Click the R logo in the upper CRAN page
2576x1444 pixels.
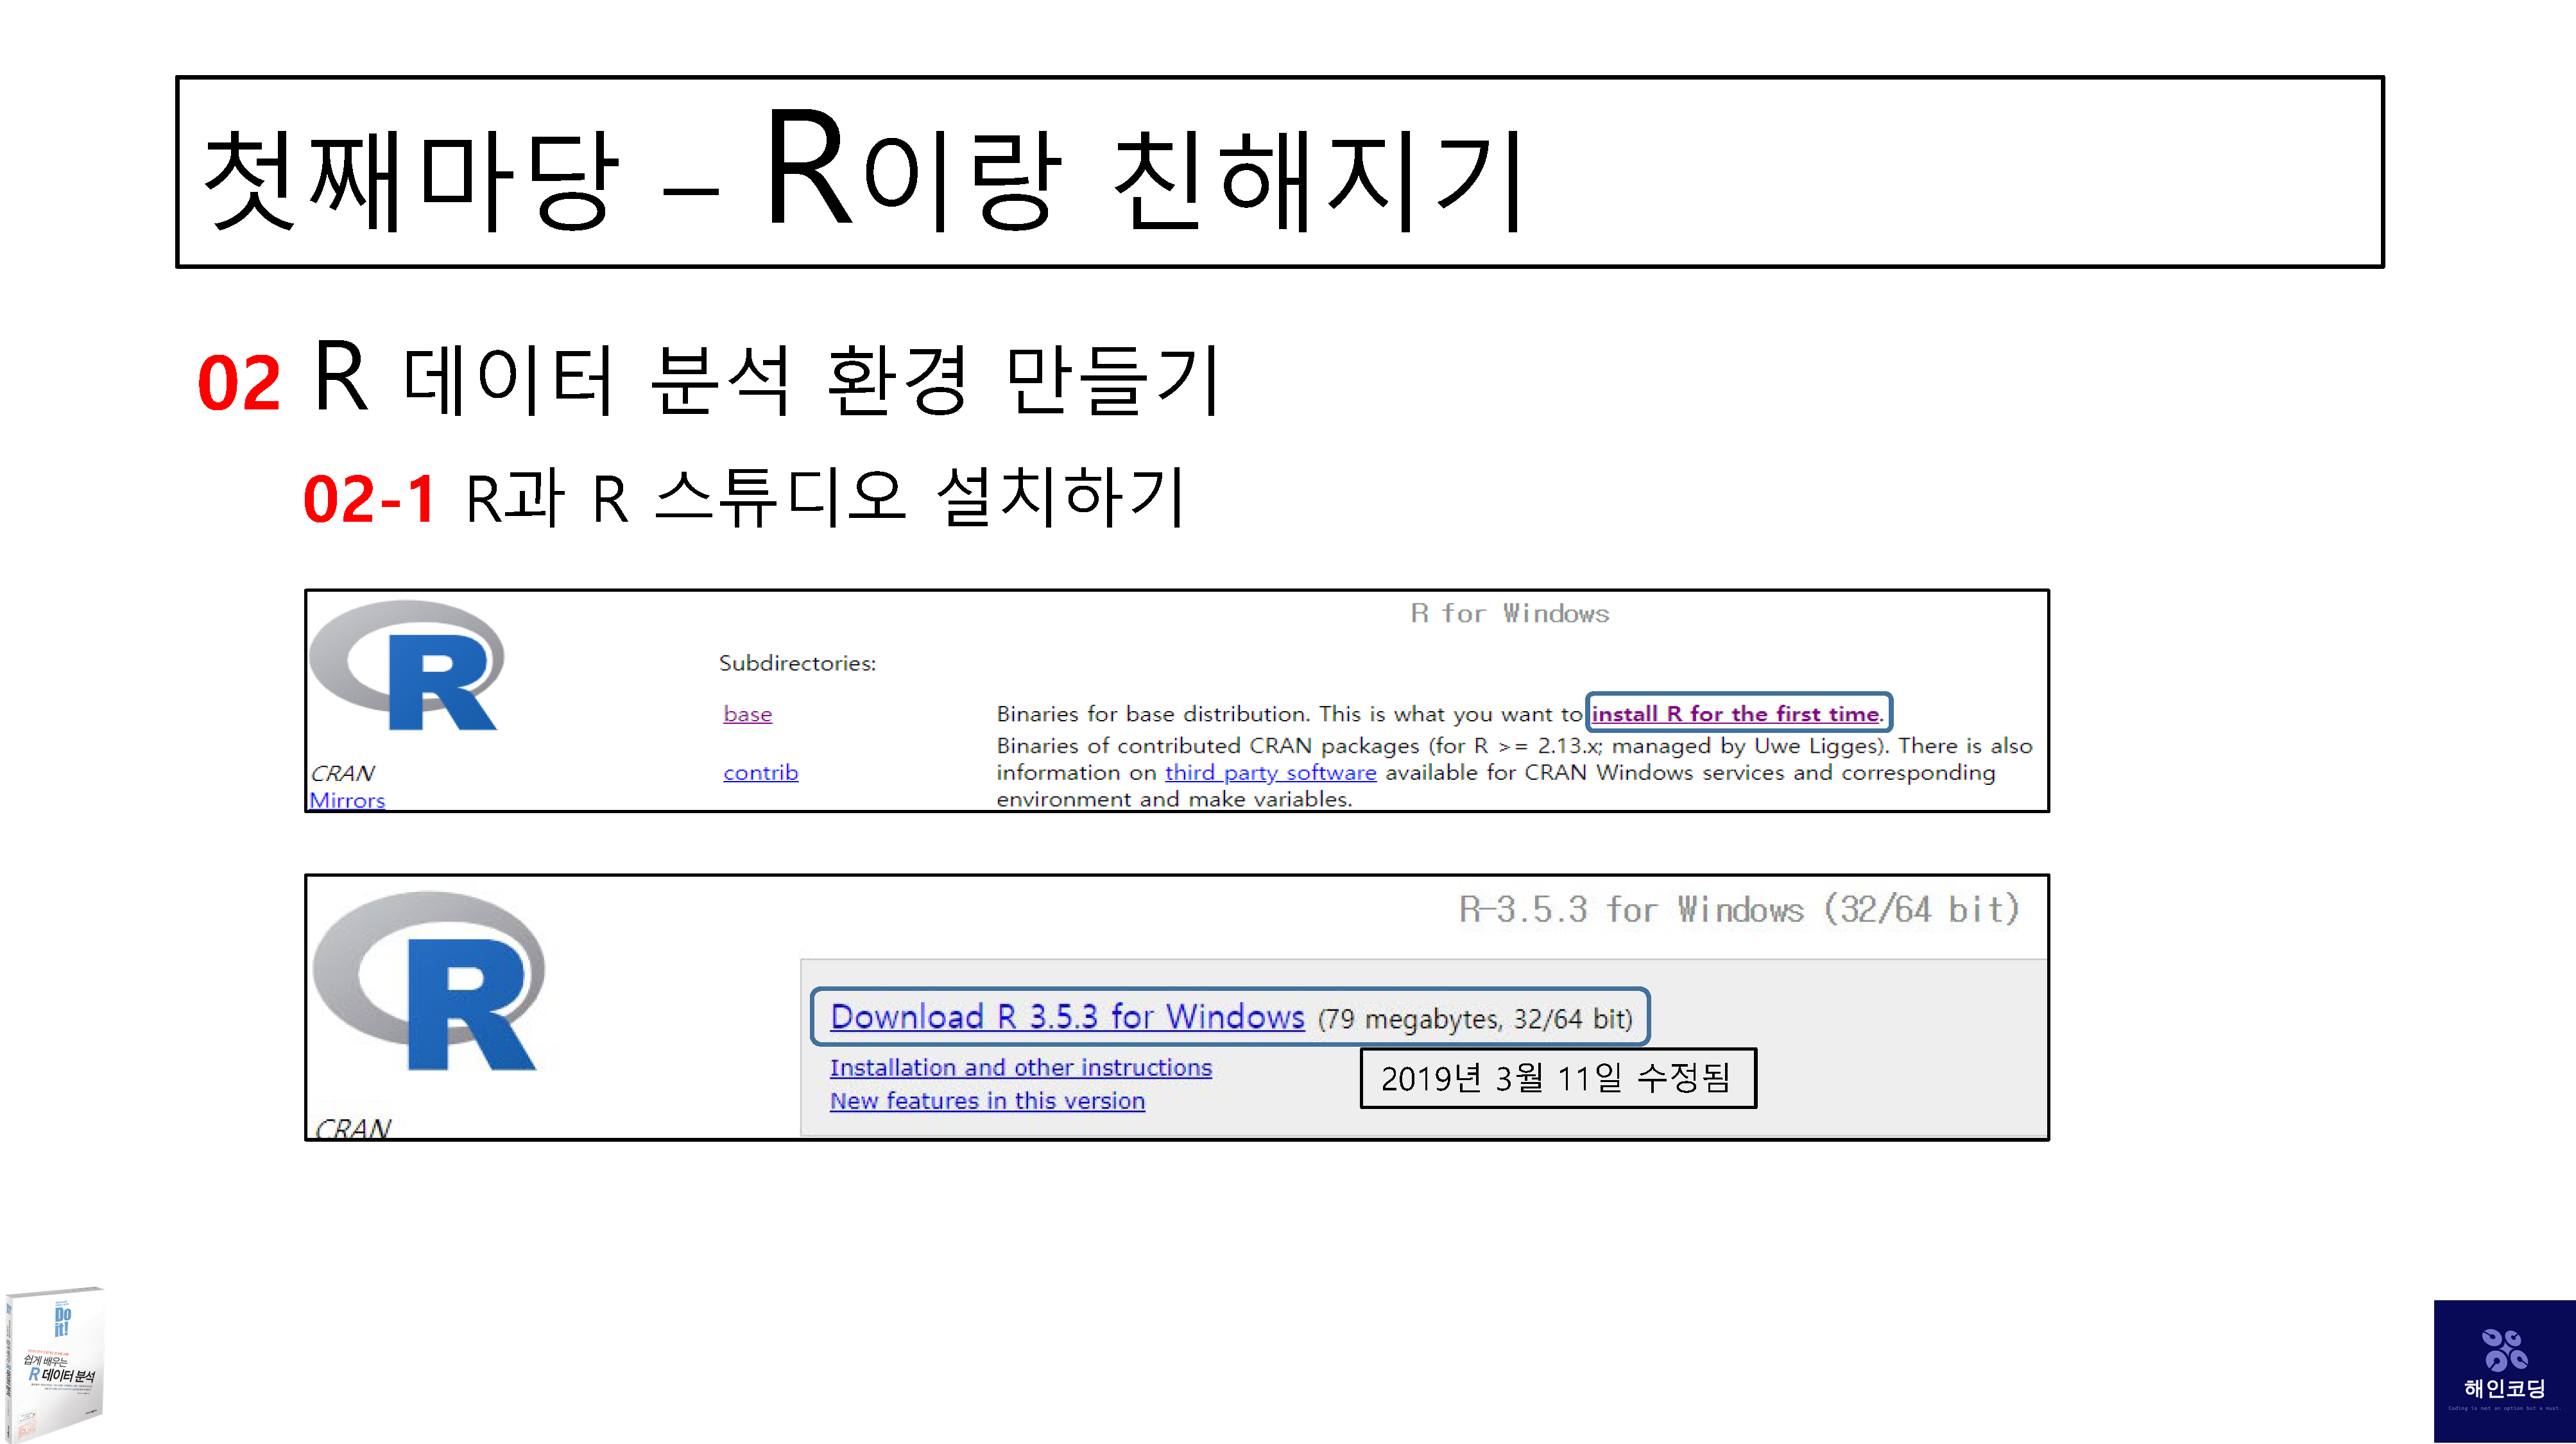click(x=407, y=666)
